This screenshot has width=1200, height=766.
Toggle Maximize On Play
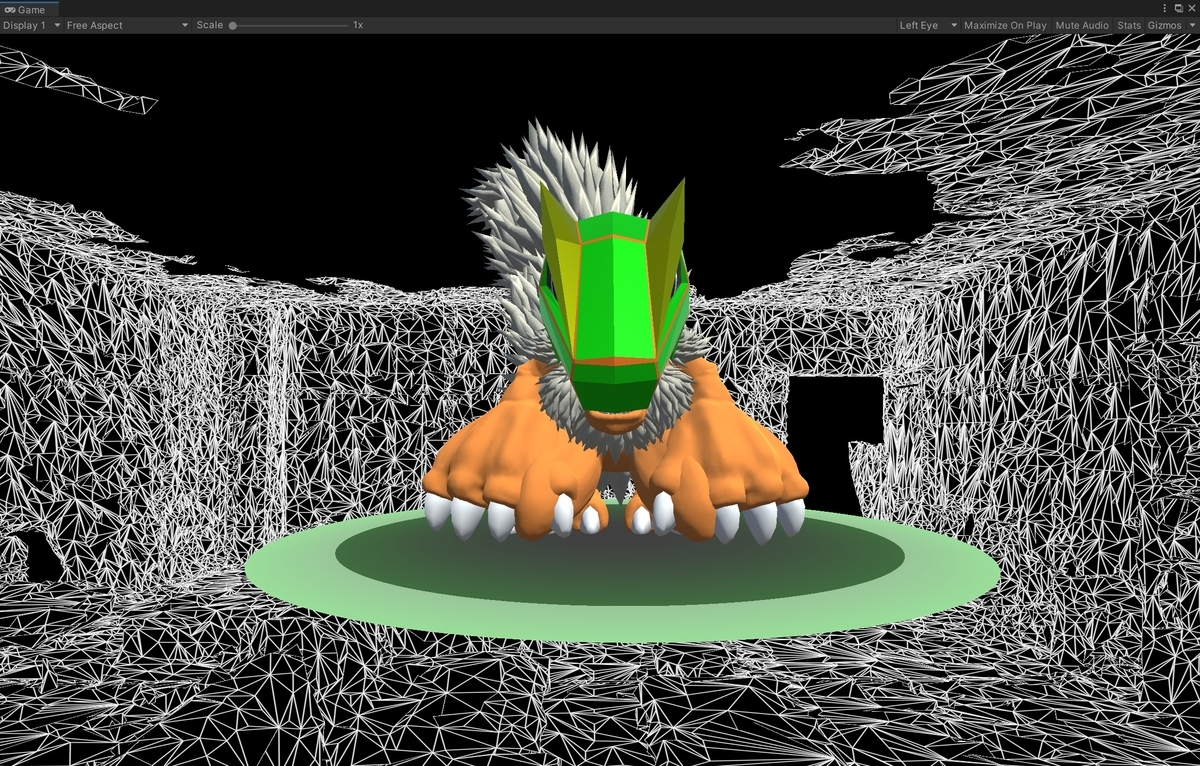pos(1005,25)
